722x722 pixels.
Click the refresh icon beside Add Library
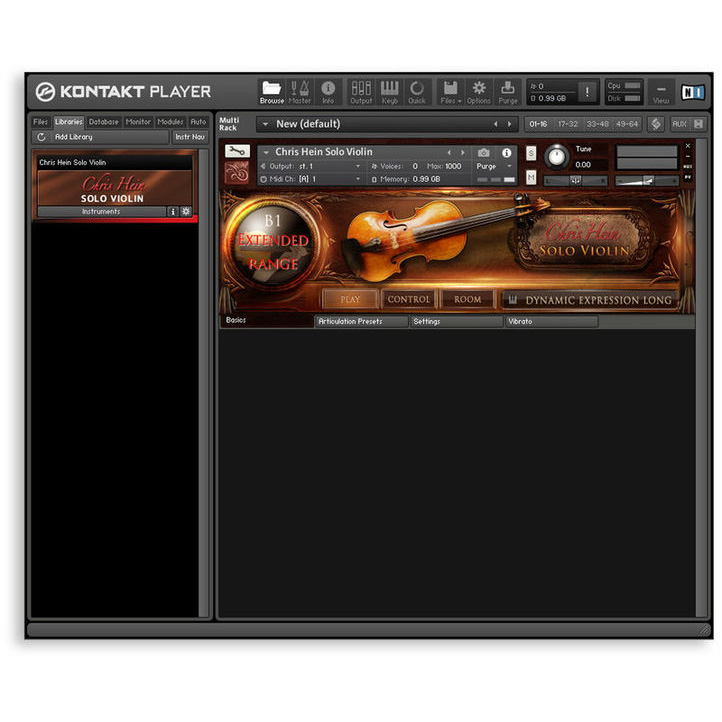(x=41, y=137)
